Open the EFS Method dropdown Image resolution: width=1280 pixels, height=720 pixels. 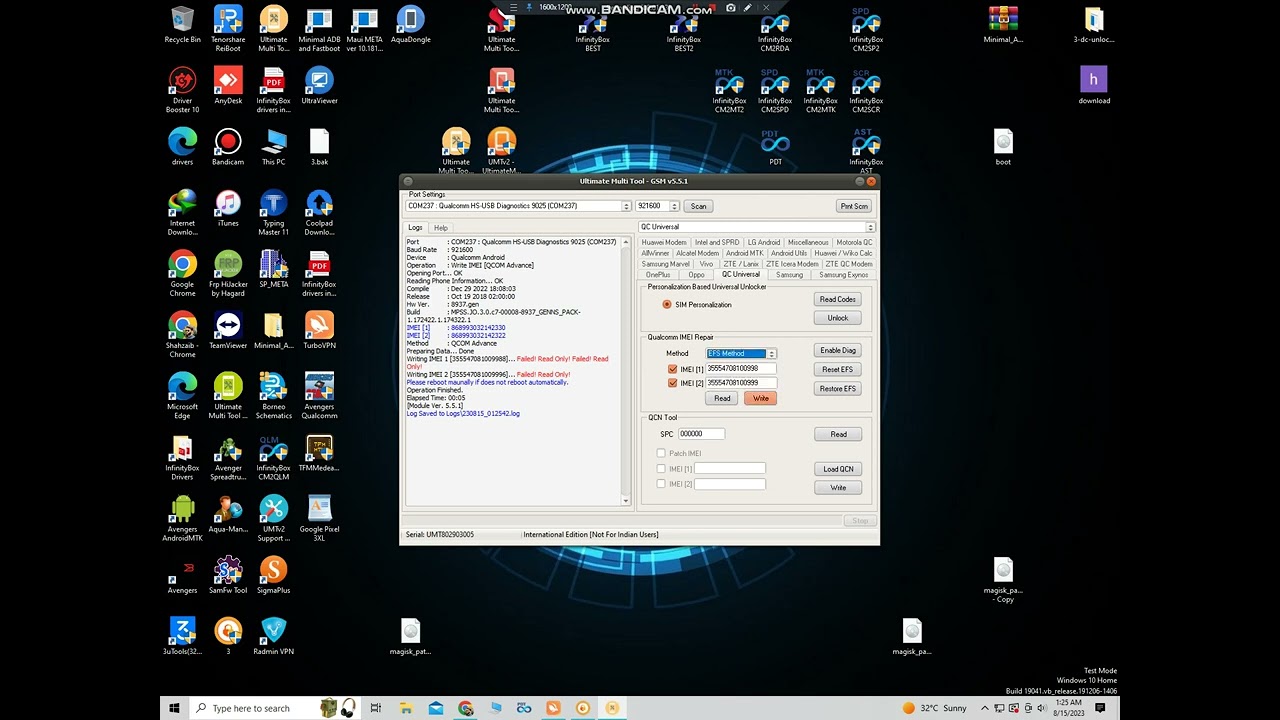click(771, 354)
